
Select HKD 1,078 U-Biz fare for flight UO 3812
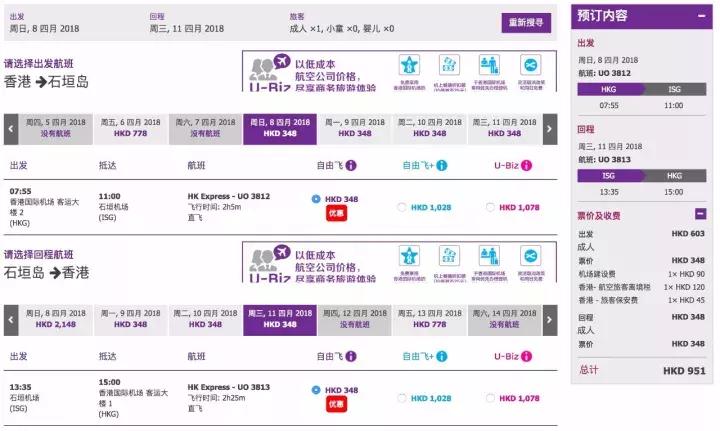(490, 207)
